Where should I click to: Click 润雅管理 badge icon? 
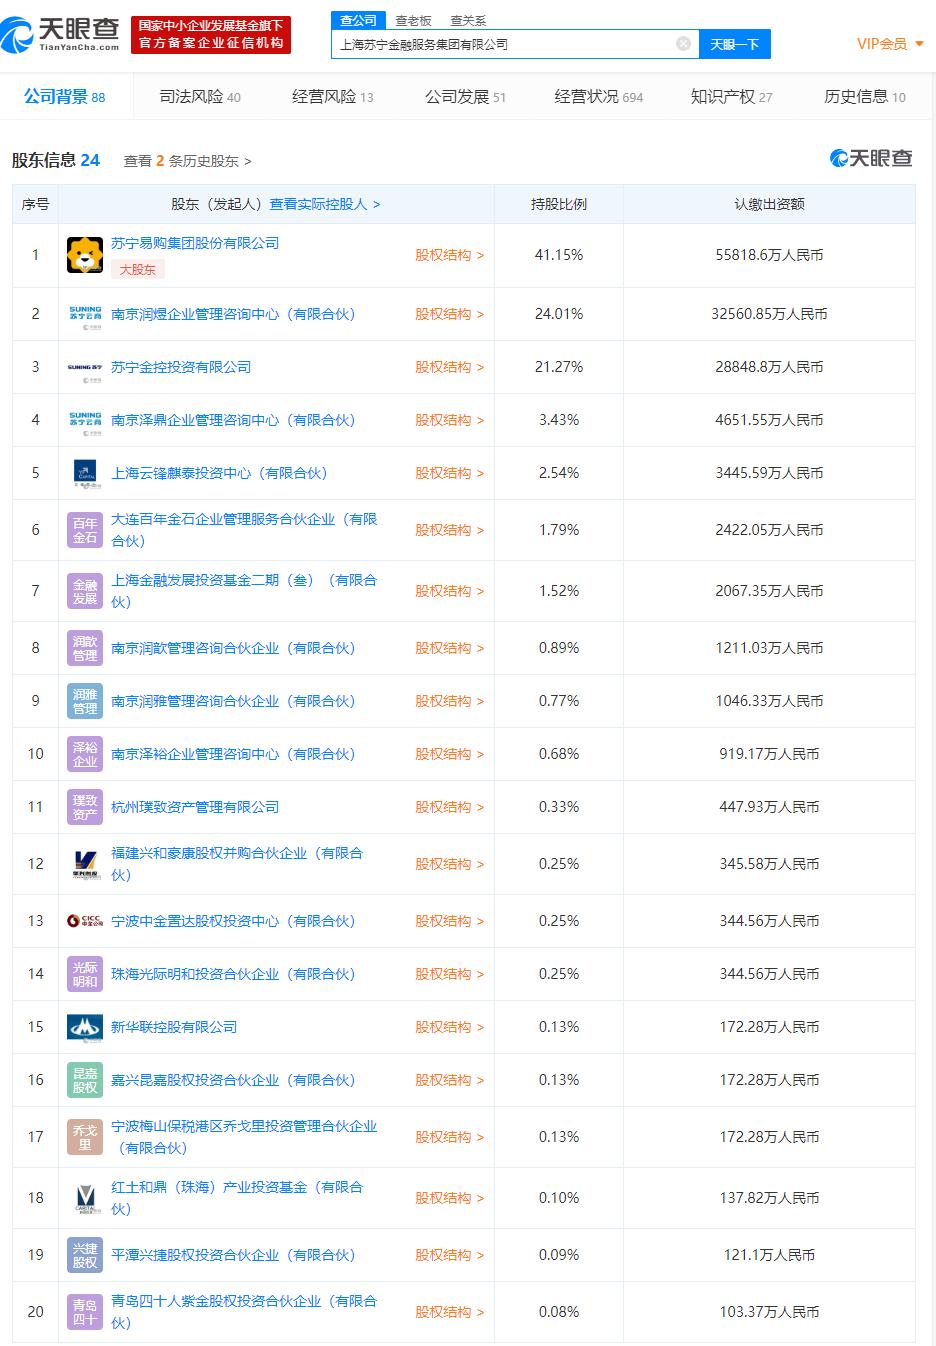[85, 701]
